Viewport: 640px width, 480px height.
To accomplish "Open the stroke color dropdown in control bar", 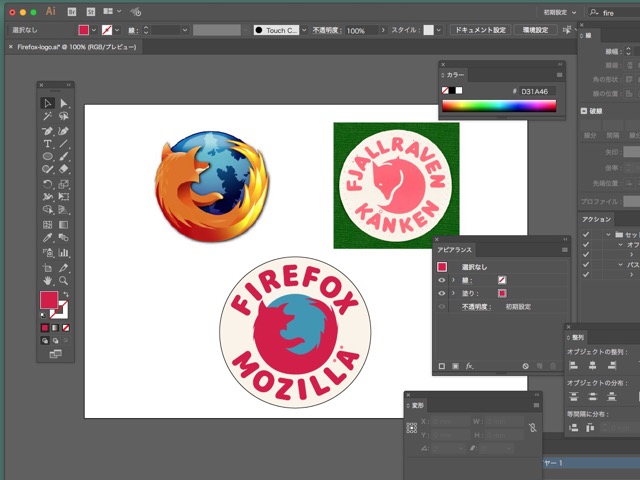I will (117, 30).
